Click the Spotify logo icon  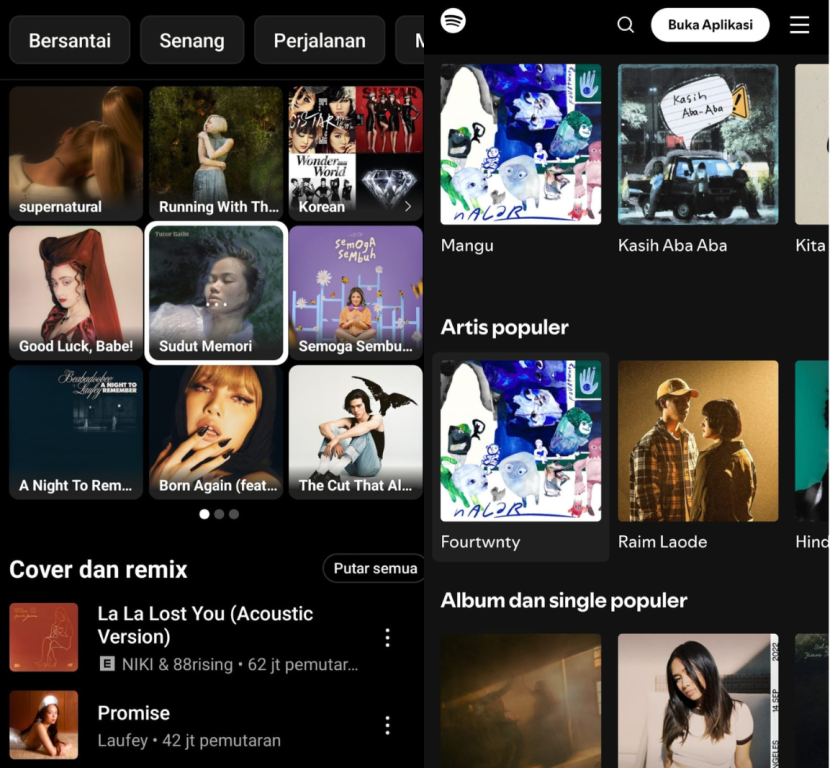tap(453, 21)
